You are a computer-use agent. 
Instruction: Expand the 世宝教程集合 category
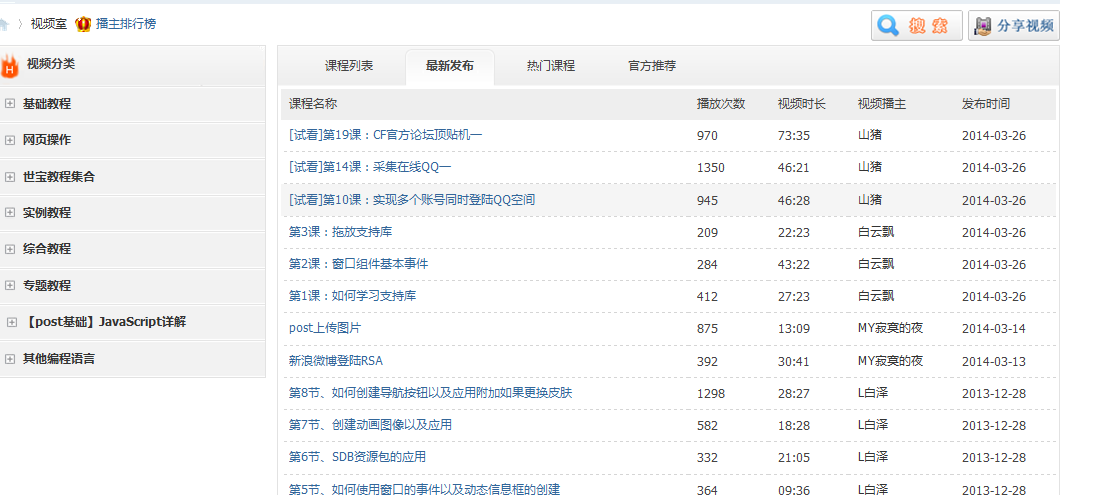pyautogui.click(x=10, y=177)
